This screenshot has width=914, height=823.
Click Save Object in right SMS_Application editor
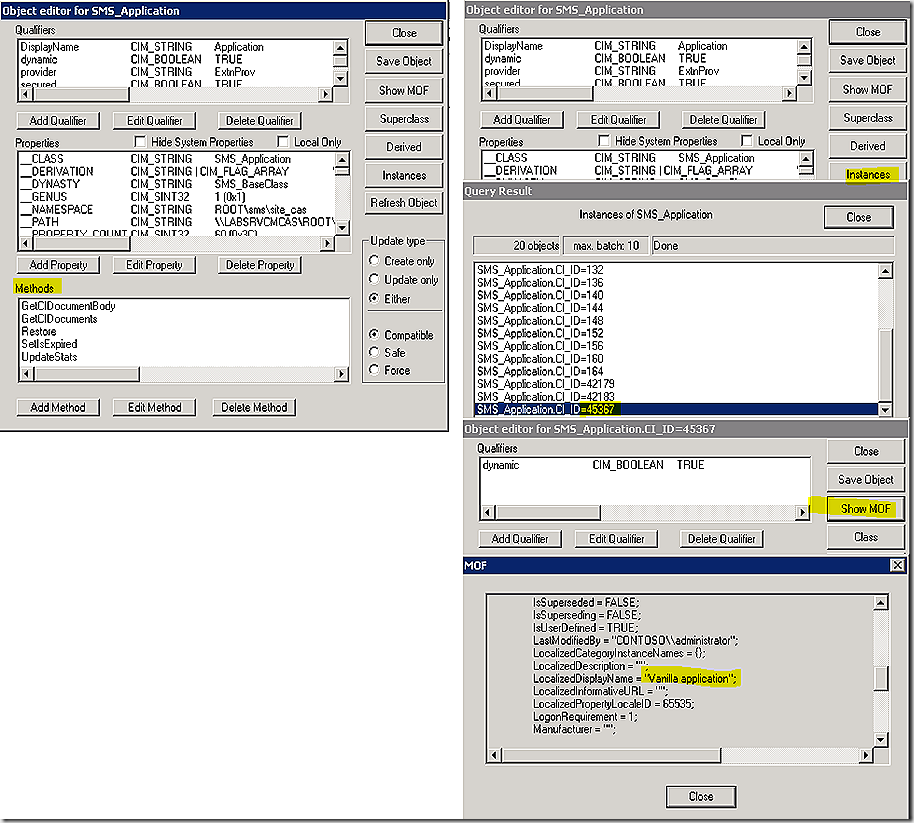pyautogui.click(x=867, y=60)
